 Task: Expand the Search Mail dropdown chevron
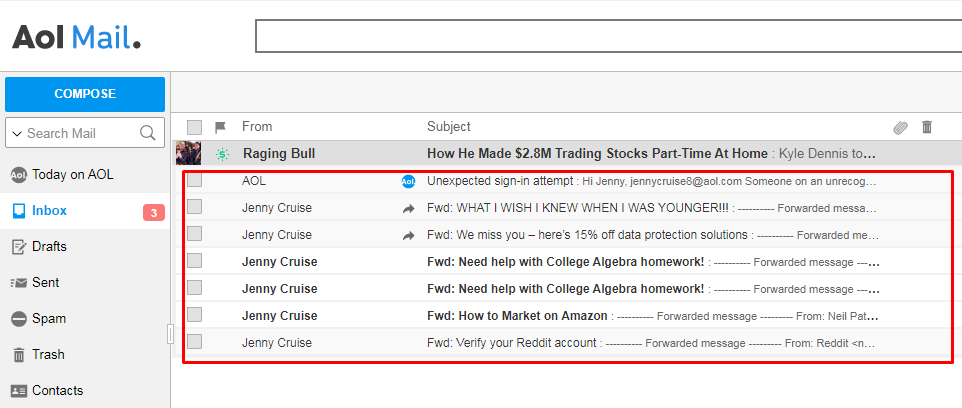(x=17, y=133)
